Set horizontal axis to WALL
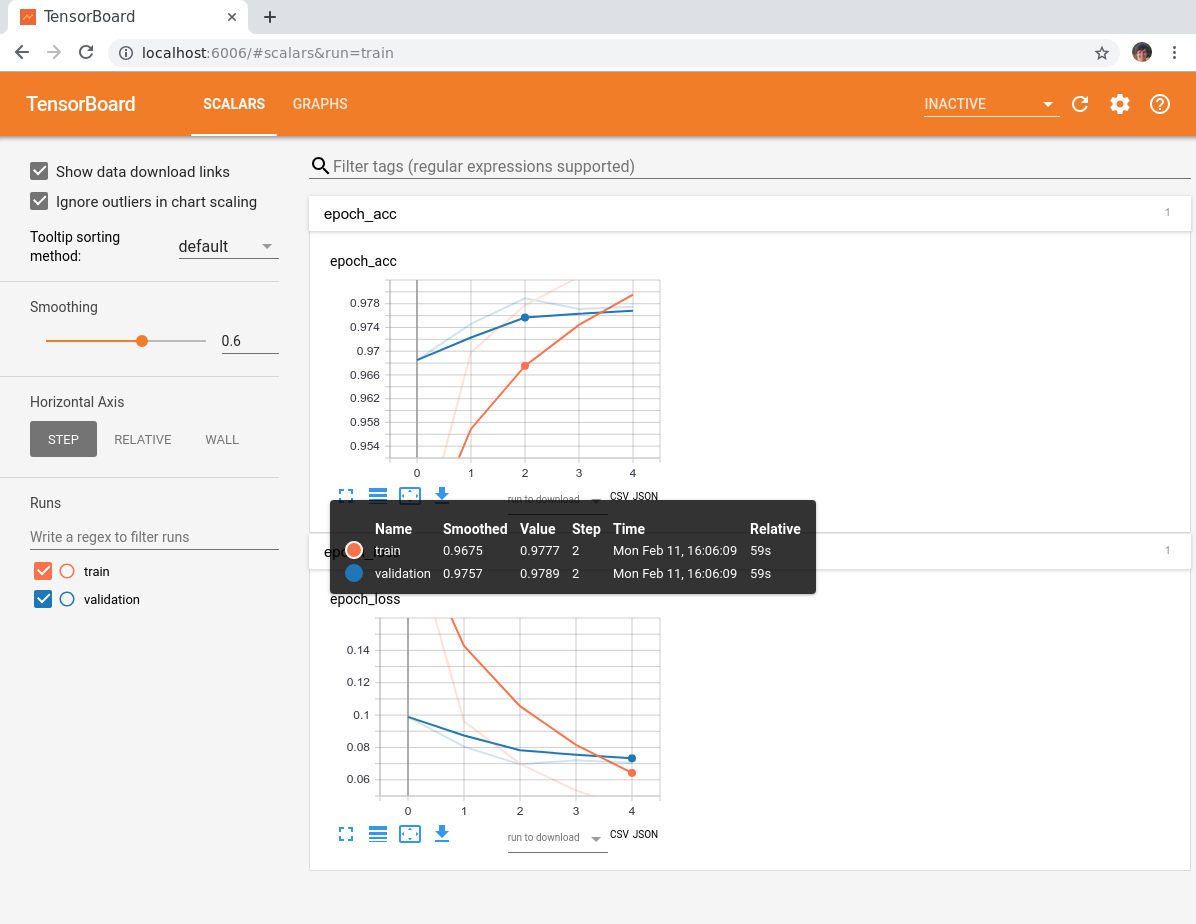This screenshot has height=924, width=1196. (x=222, y=439)
